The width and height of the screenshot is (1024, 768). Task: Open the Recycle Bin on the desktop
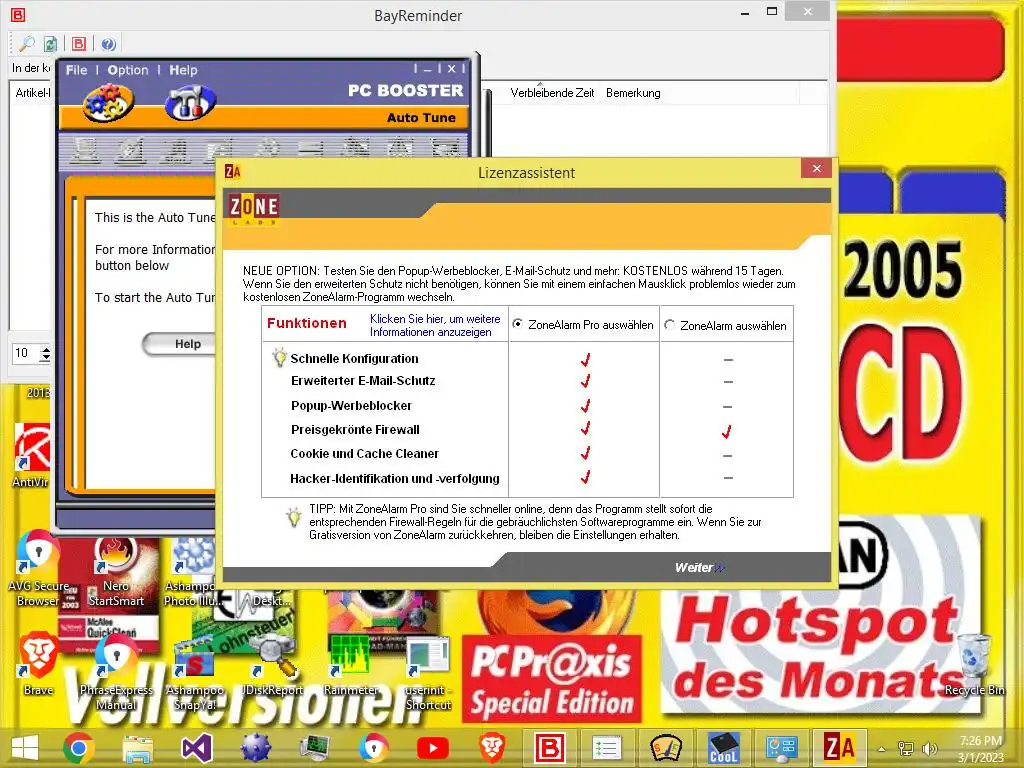point(974,665)
